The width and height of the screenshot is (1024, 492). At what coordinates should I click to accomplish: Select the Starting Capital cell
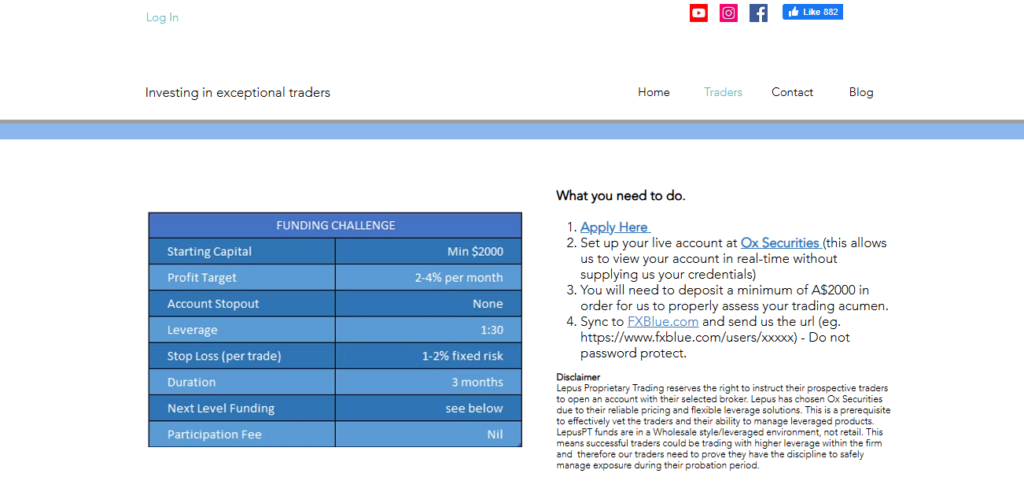[x=242, y=252]
